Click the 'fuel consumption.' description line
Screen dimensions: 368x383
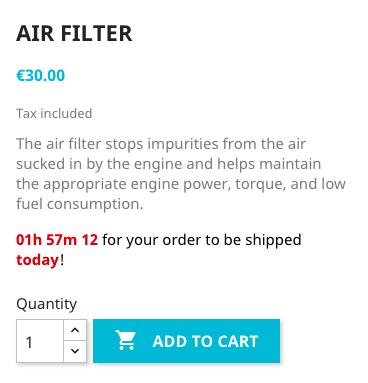click(80, 204)
